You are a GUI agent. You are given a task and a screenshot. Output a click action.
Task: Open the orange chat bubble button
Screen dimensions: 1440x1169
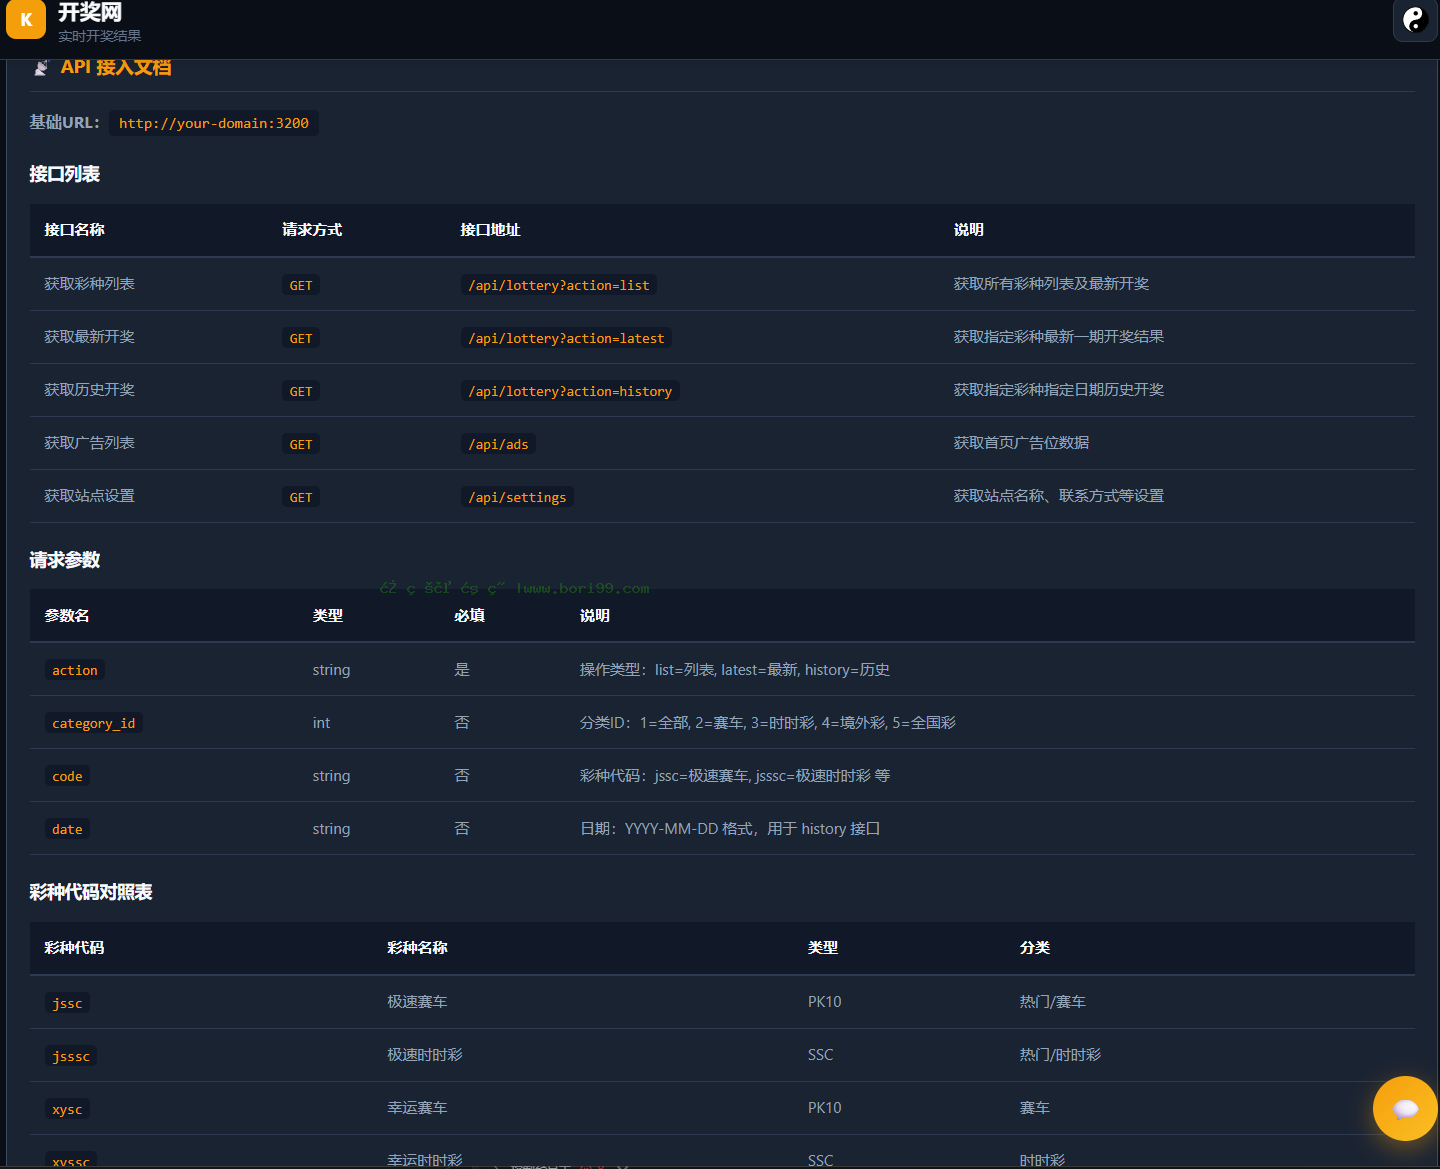coord(1405,1108)
